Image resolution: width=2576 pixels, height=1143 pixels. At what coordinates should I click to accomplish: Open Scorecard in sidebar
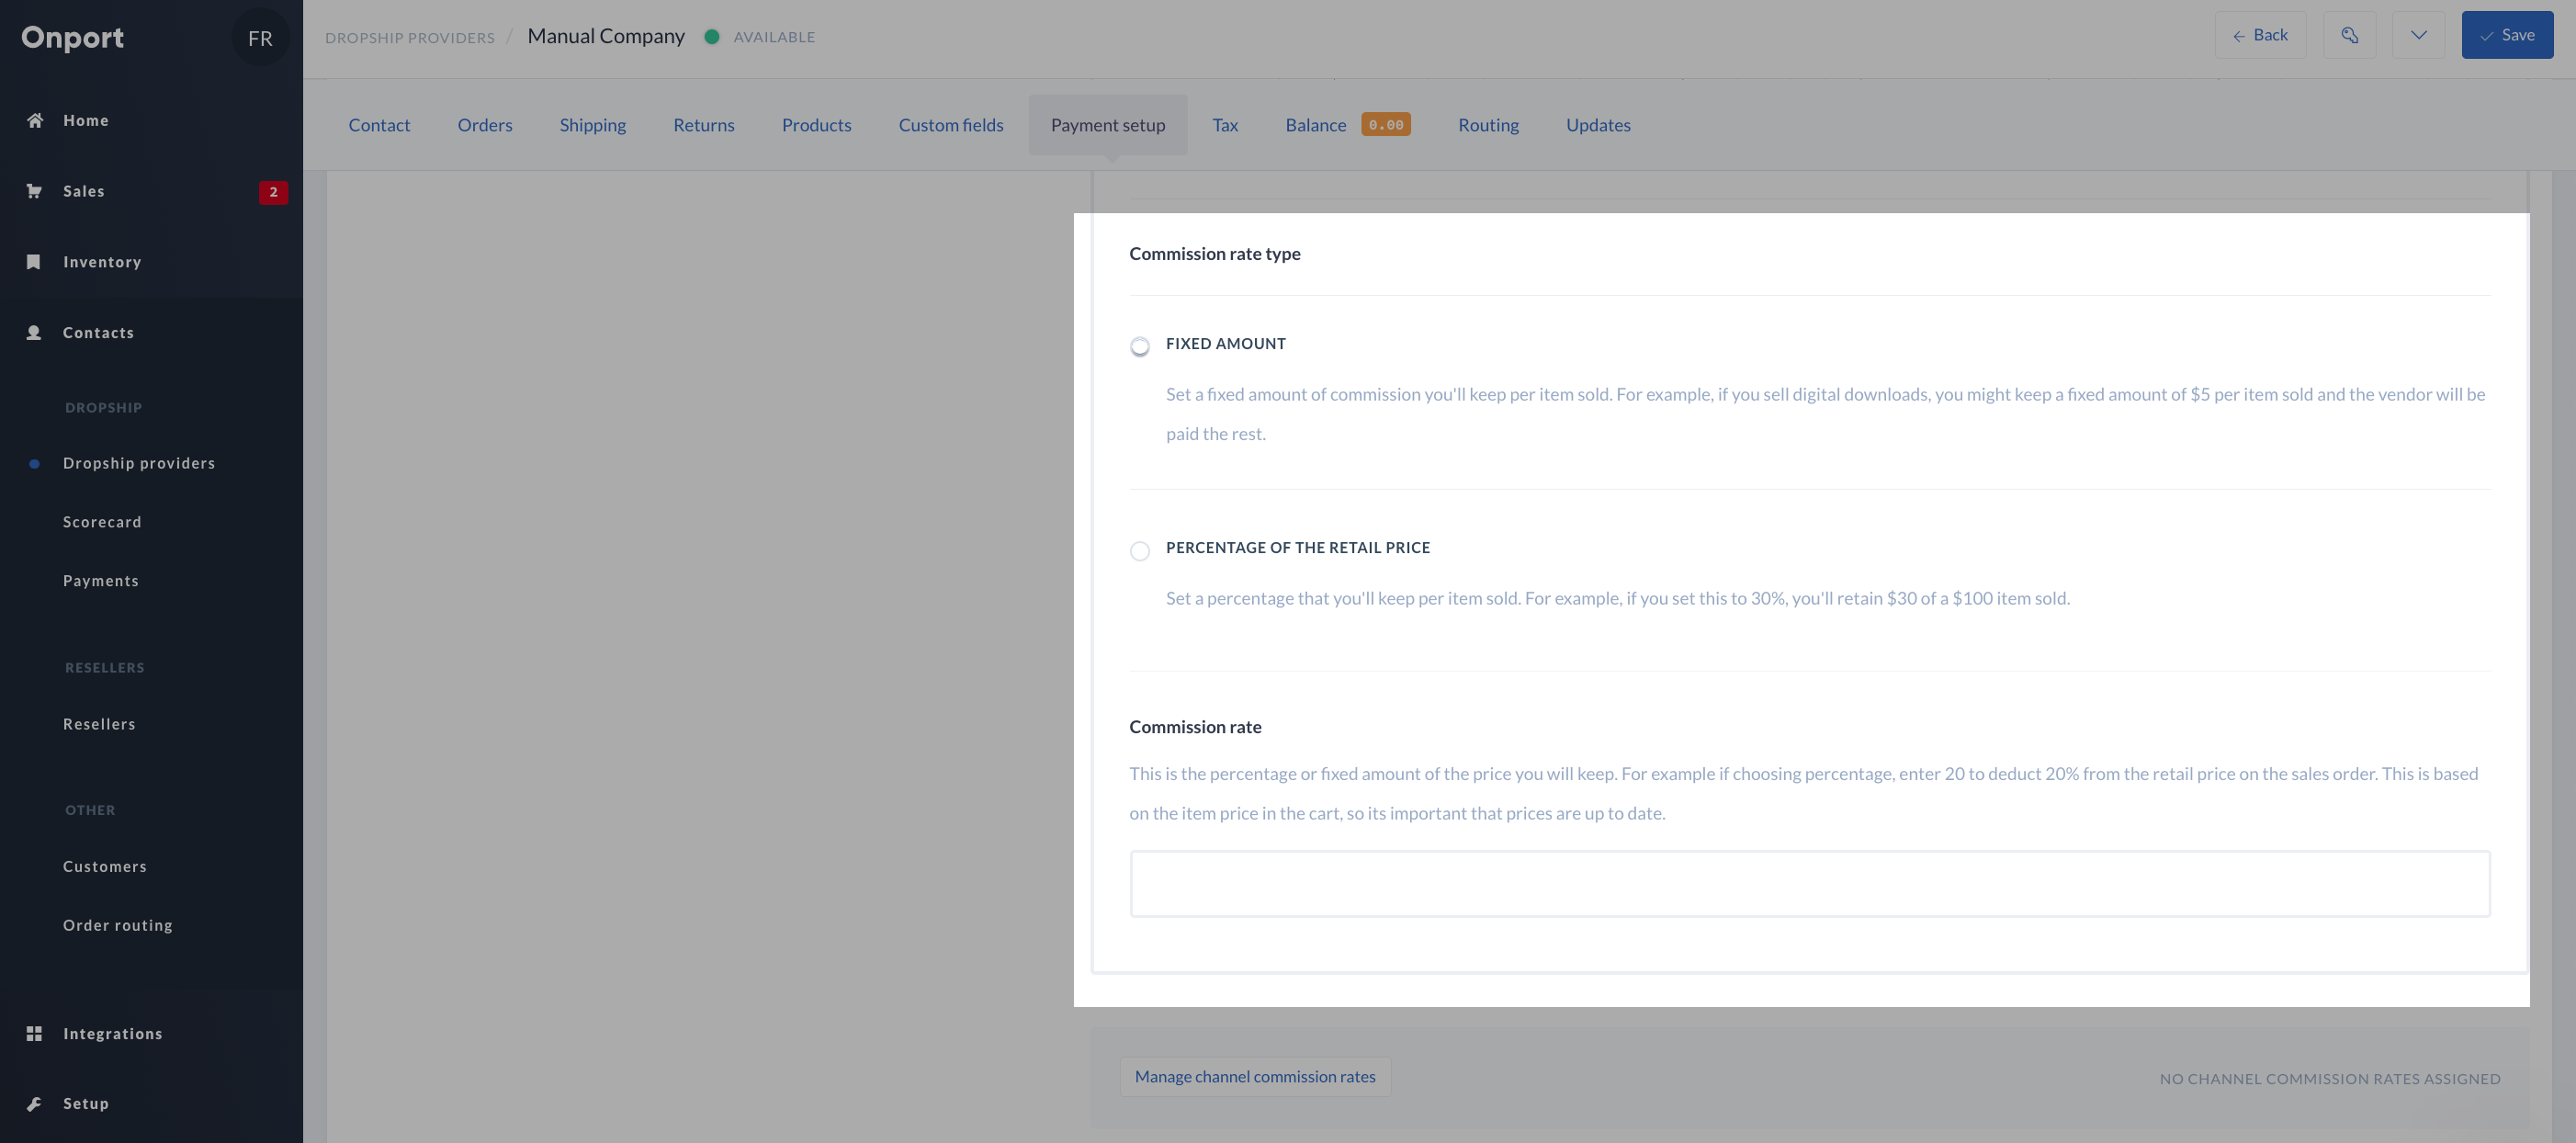[x=102, y=523]
